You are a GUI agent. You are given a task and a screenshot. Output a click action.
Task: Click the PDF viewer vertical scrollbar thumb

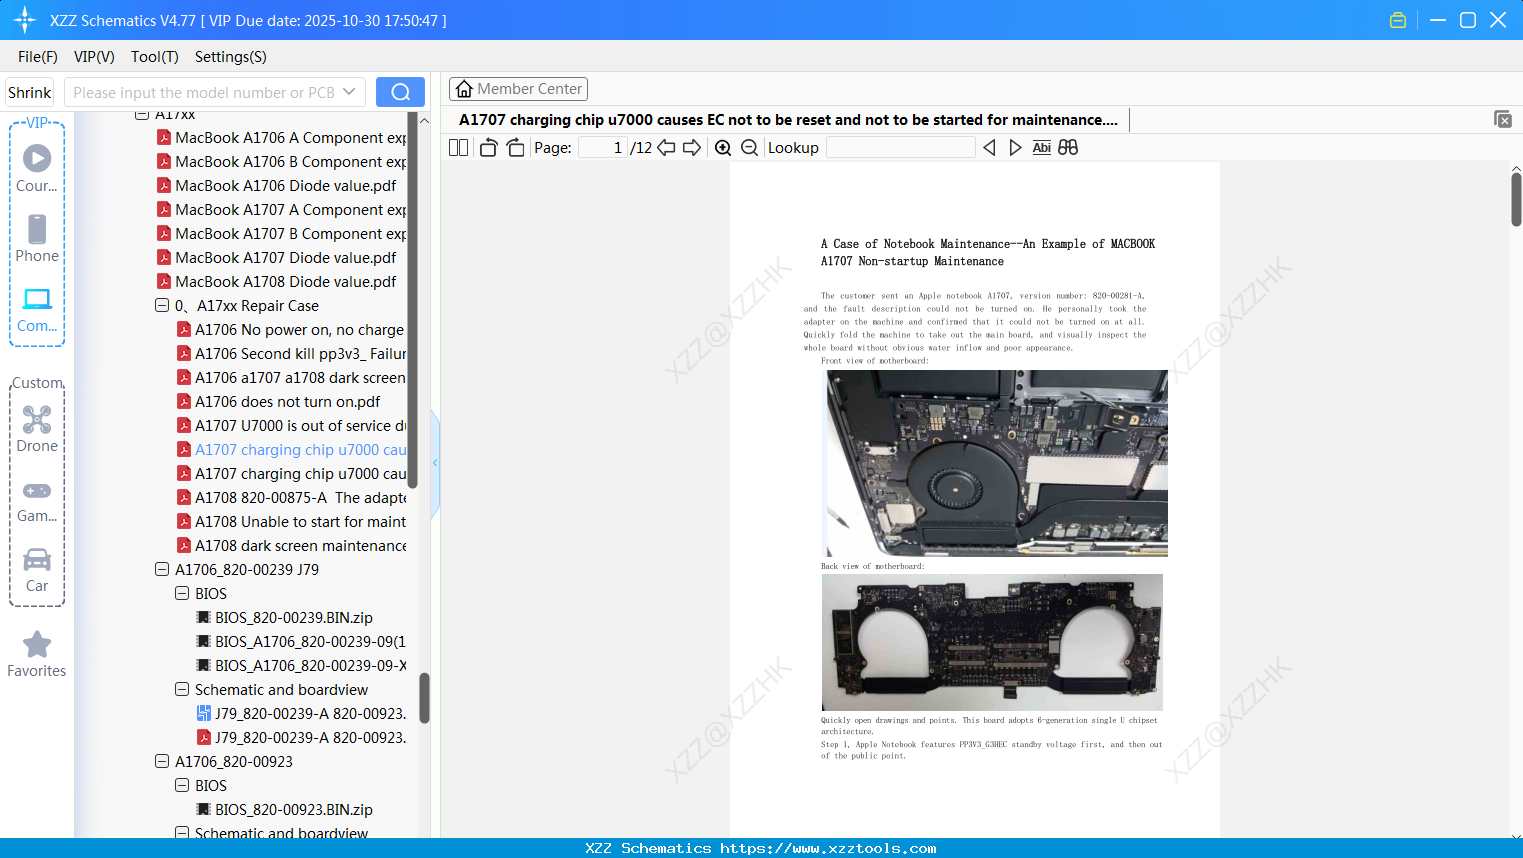point(1516,200)
